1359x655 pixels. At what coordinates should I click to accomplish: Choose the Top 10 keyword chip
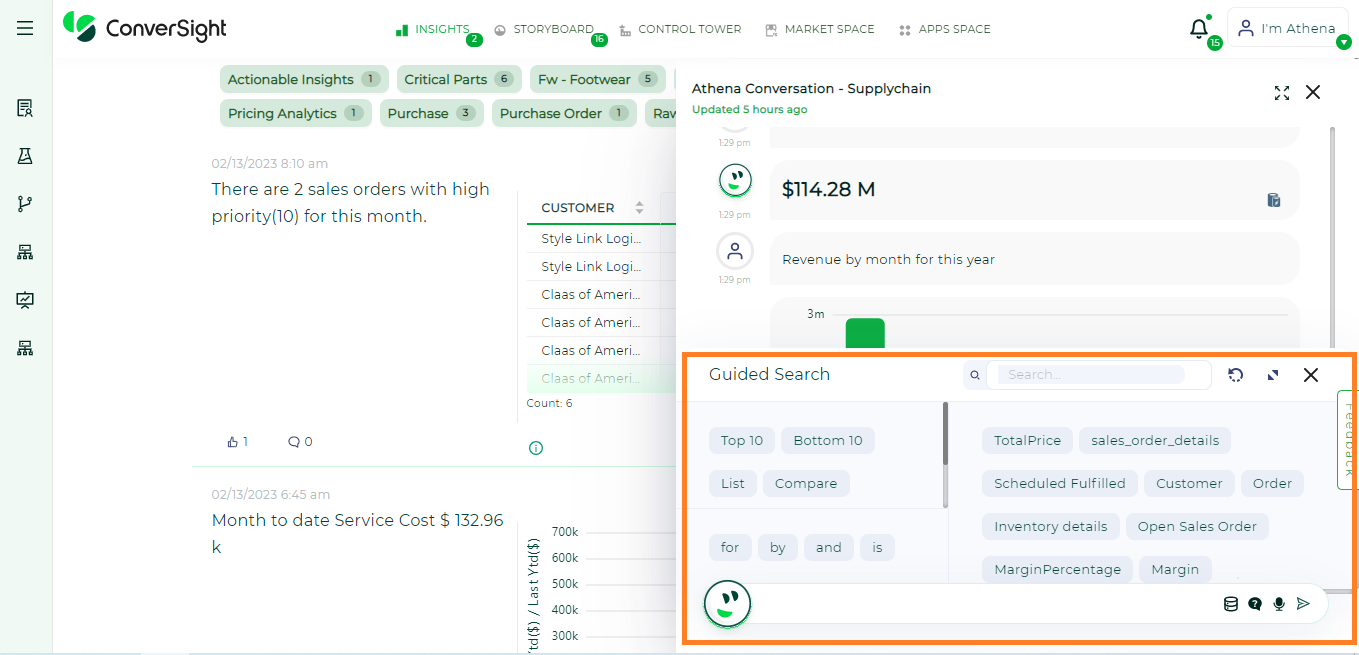click(x=741, y=440)
